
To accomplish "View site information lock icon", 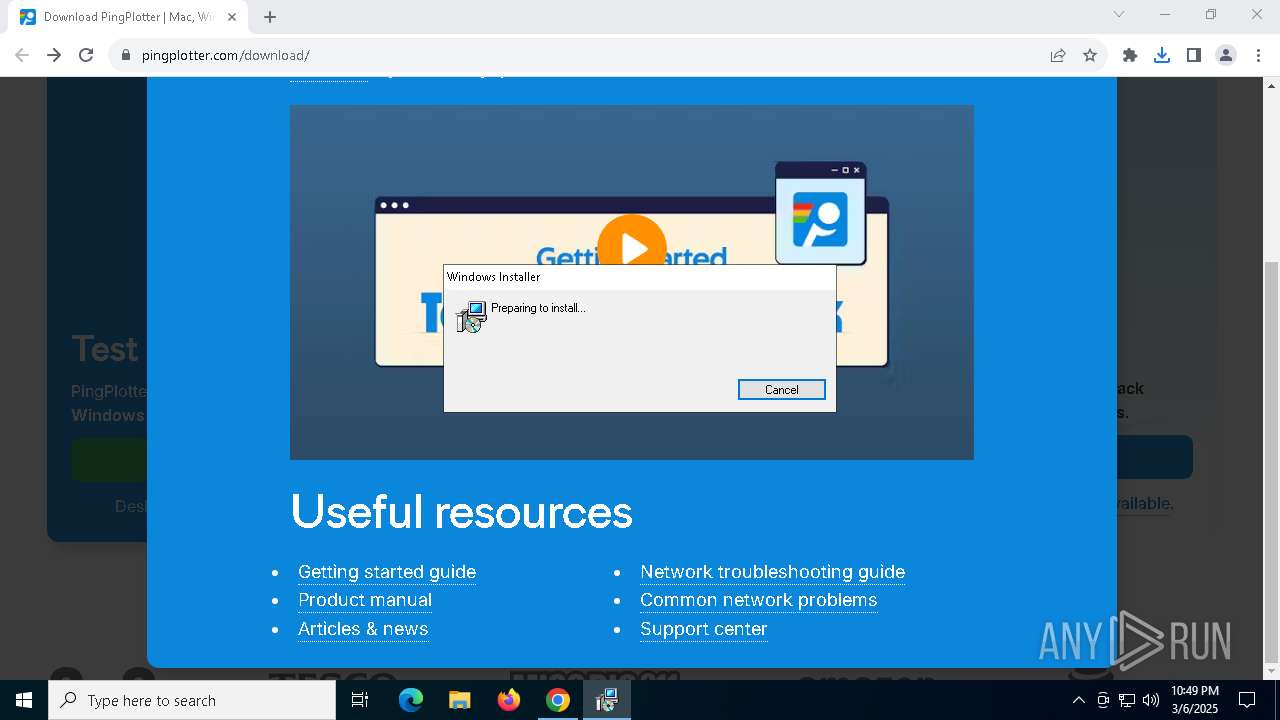I will (x=126, y=55).
